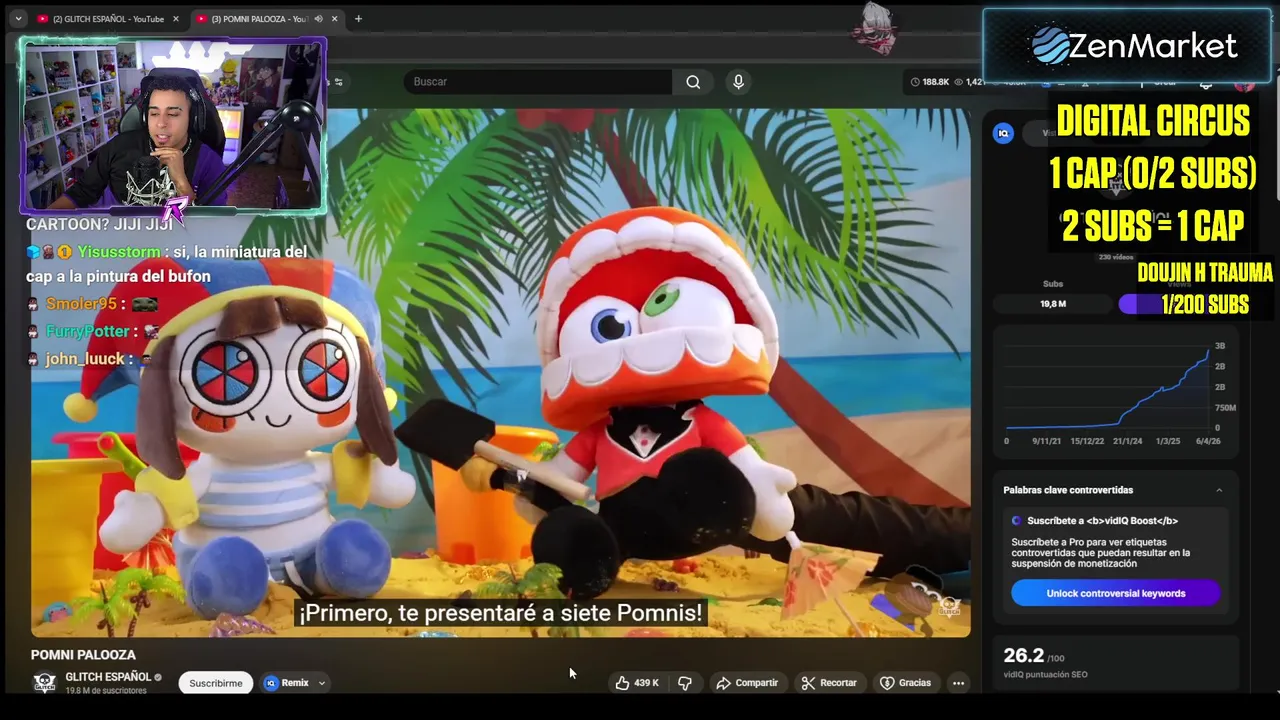Image resolution: width=1280 pixels, height=720 pixels.
Task: Click the POMNI PALOOZA video title
Action: 83,655
